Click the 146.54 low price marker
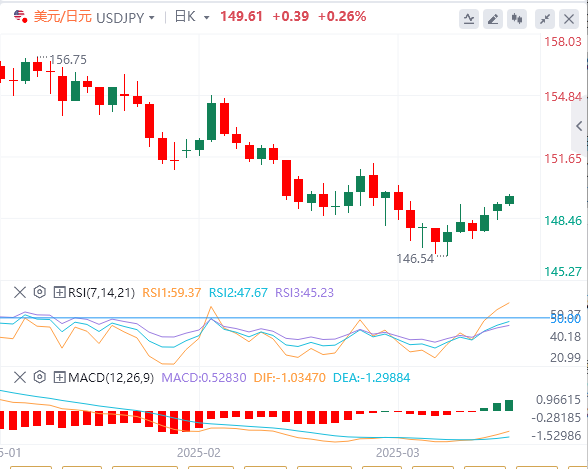Screen dimensions: 588x469 [x=415, y=259]
